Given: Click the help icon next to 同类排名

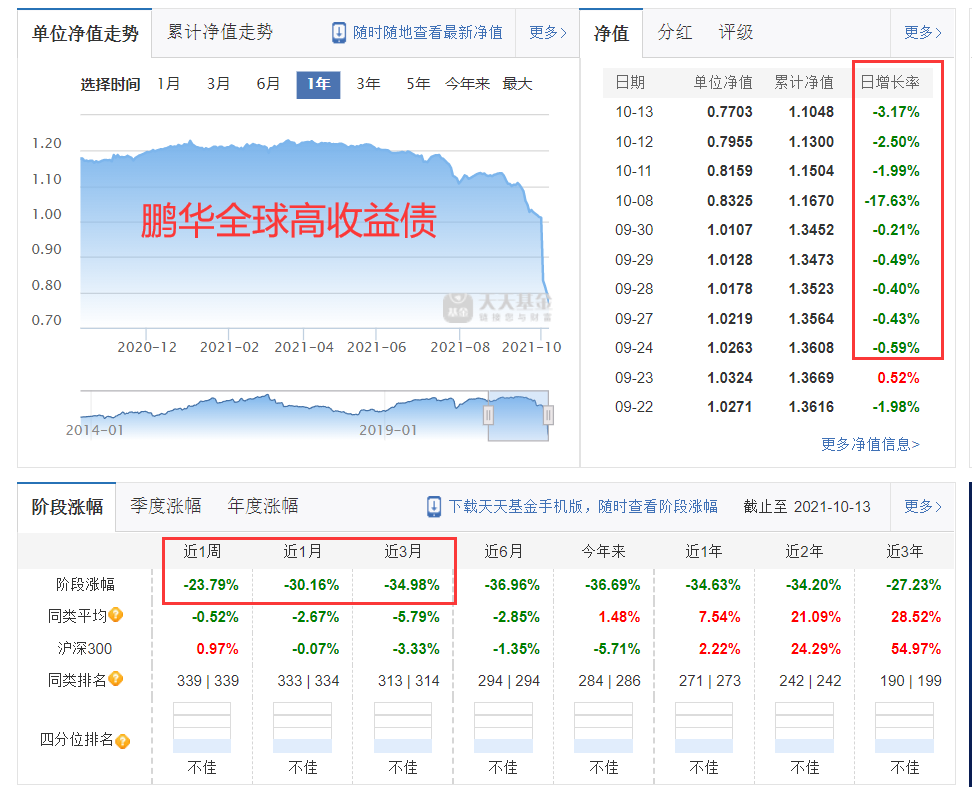Looking at the screenshot, I should click(116, 679).
